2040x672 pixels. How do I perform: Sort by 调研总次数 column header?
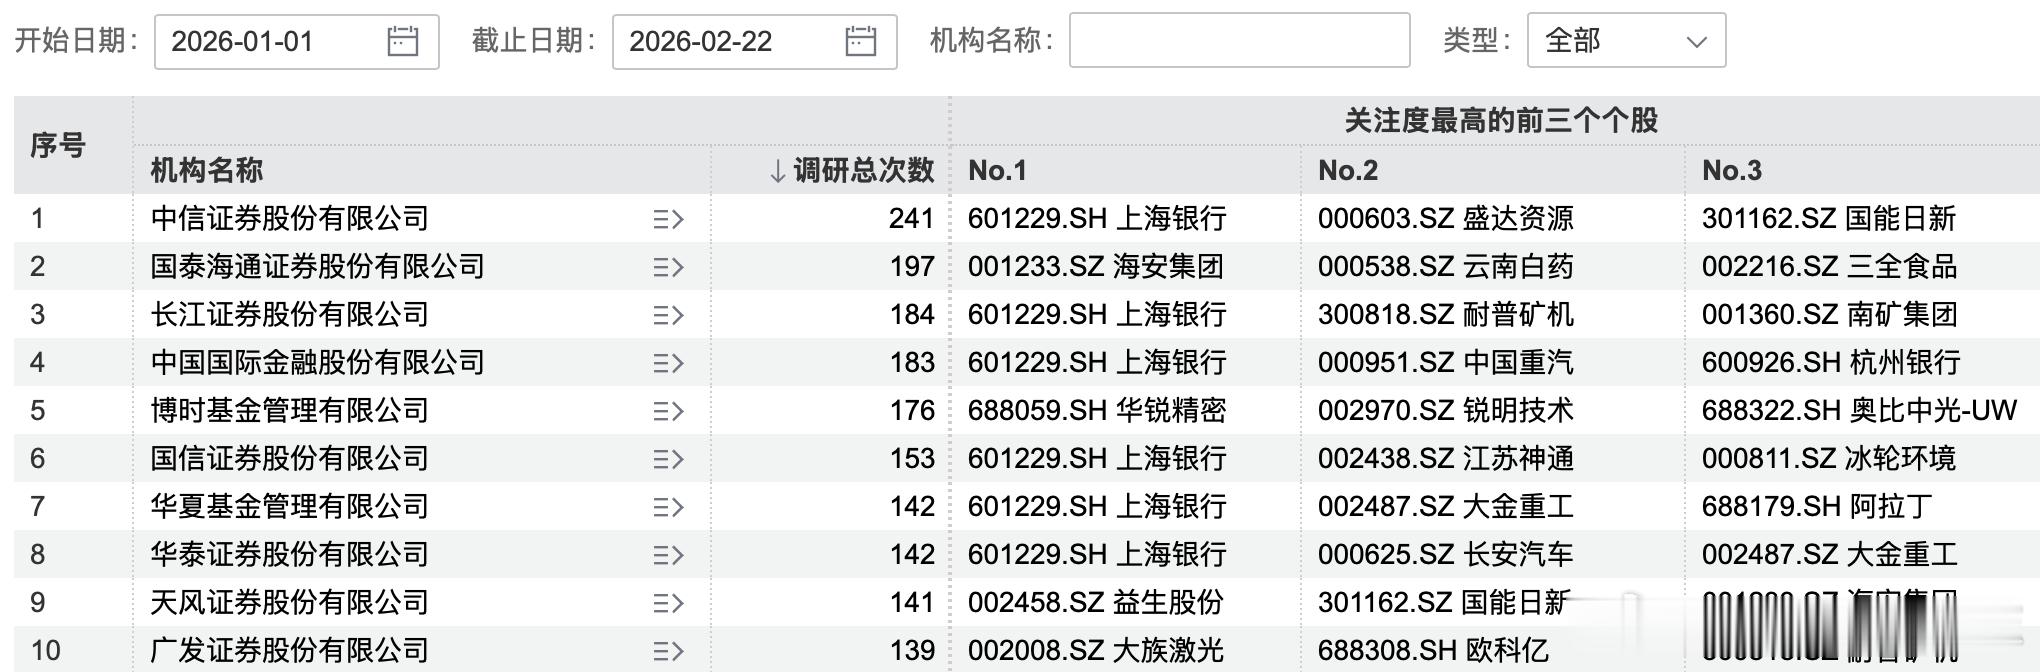(x=851, y=171)
